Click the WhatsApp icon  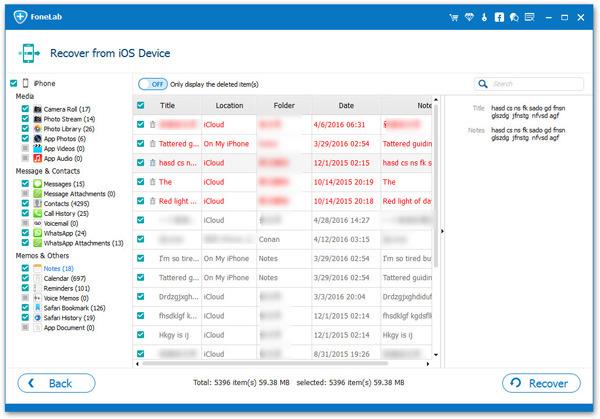(38, 233)
